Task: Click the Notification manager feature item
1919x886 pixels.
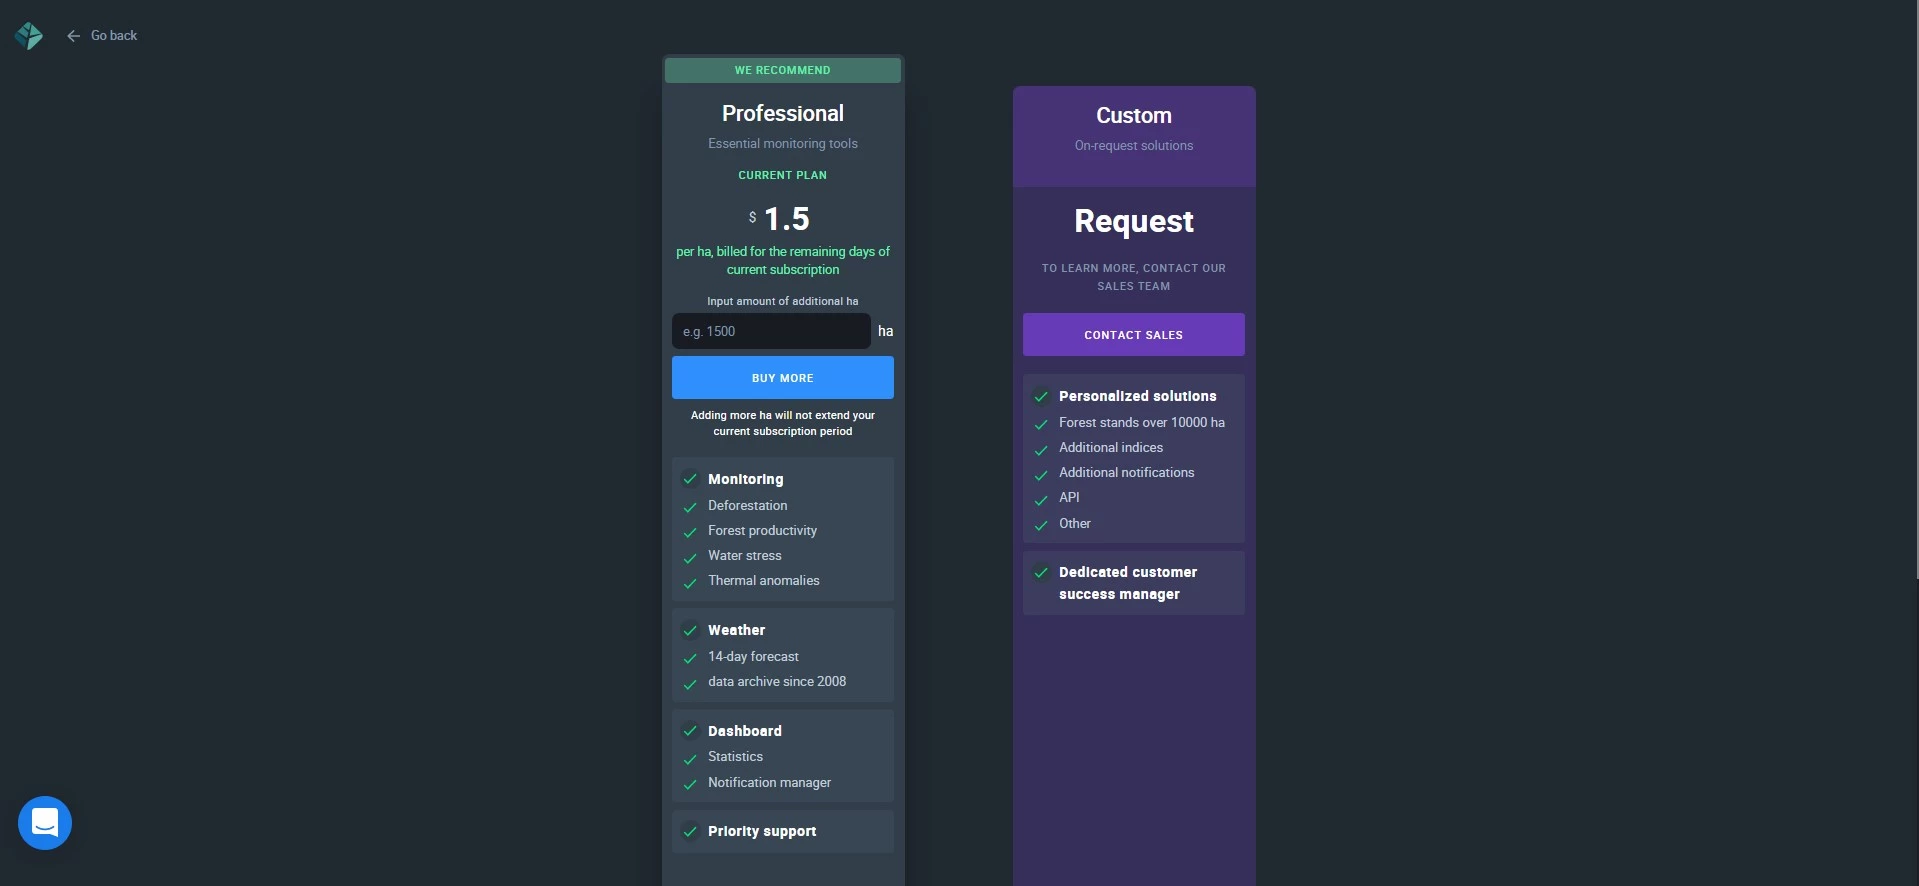Action: [x=769, y=783]
